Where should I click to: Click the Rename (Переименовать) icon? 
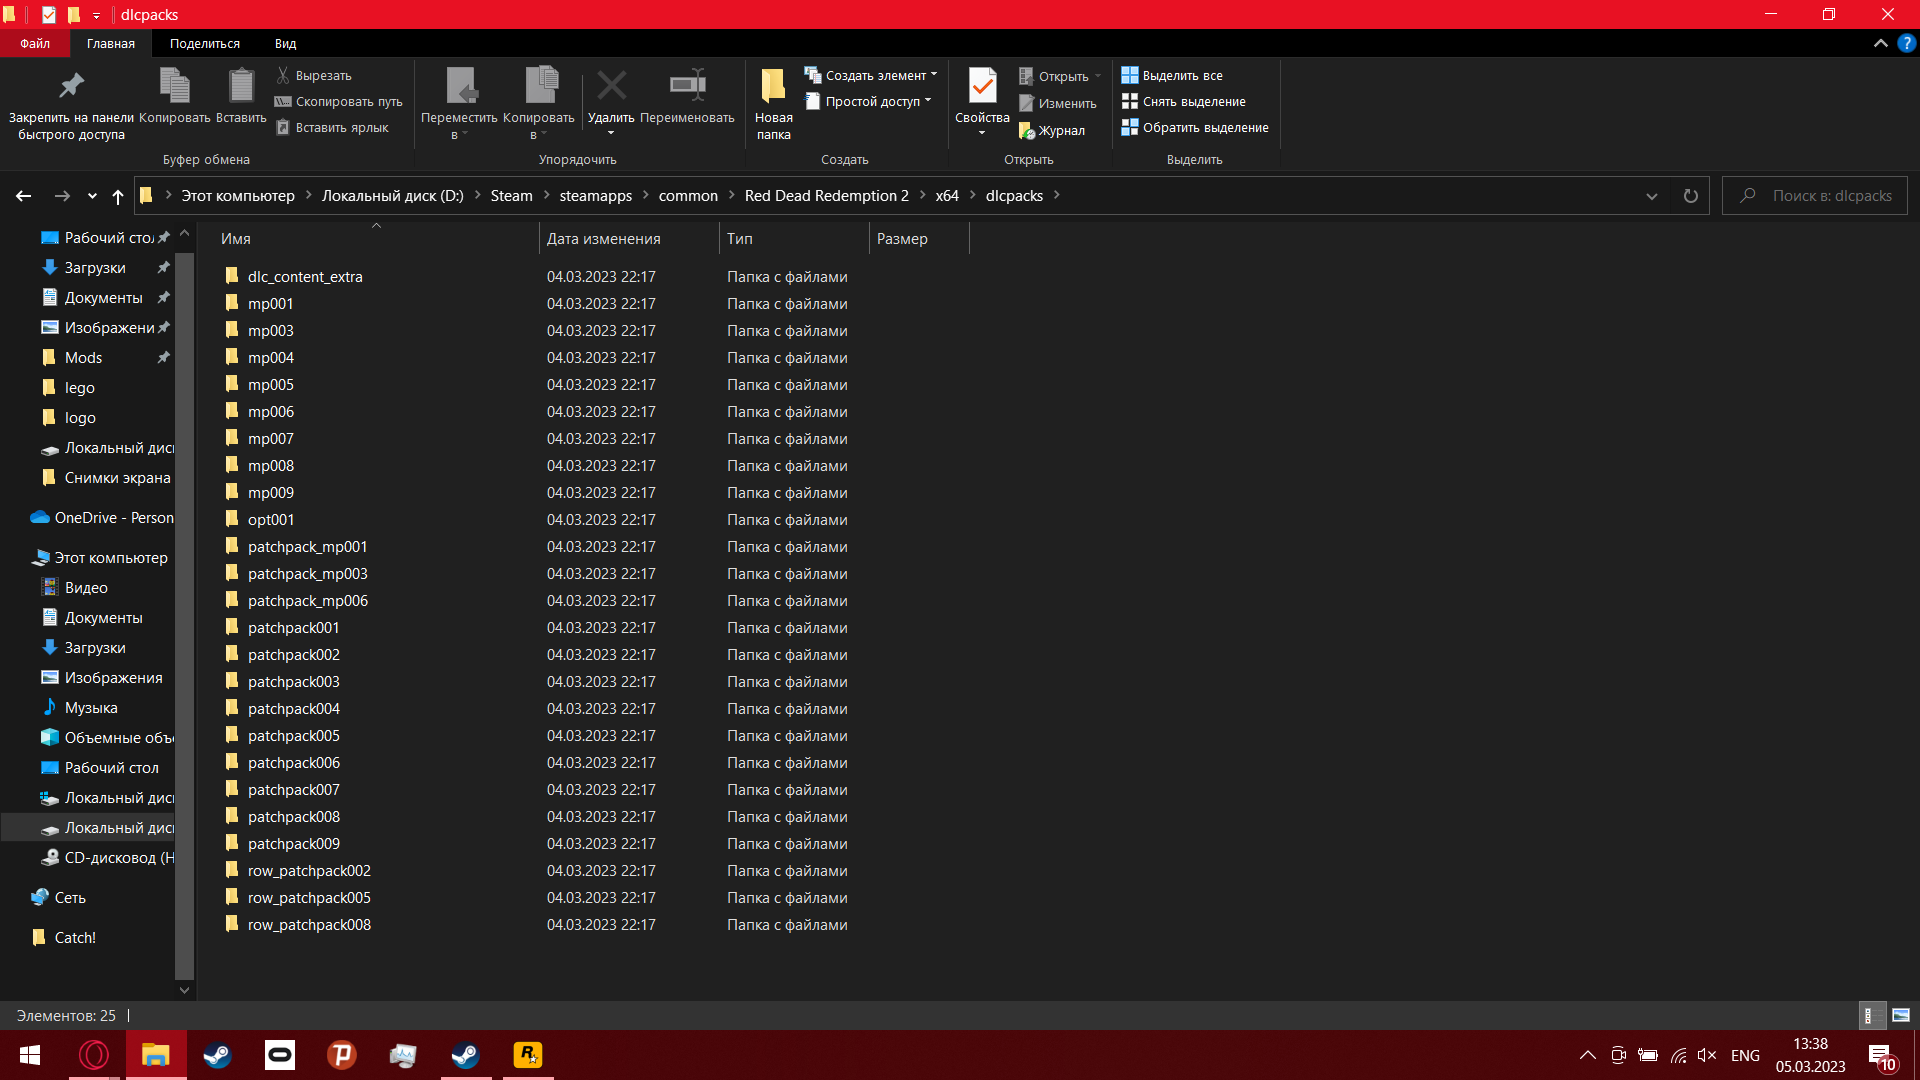click(x=687, y=86)
